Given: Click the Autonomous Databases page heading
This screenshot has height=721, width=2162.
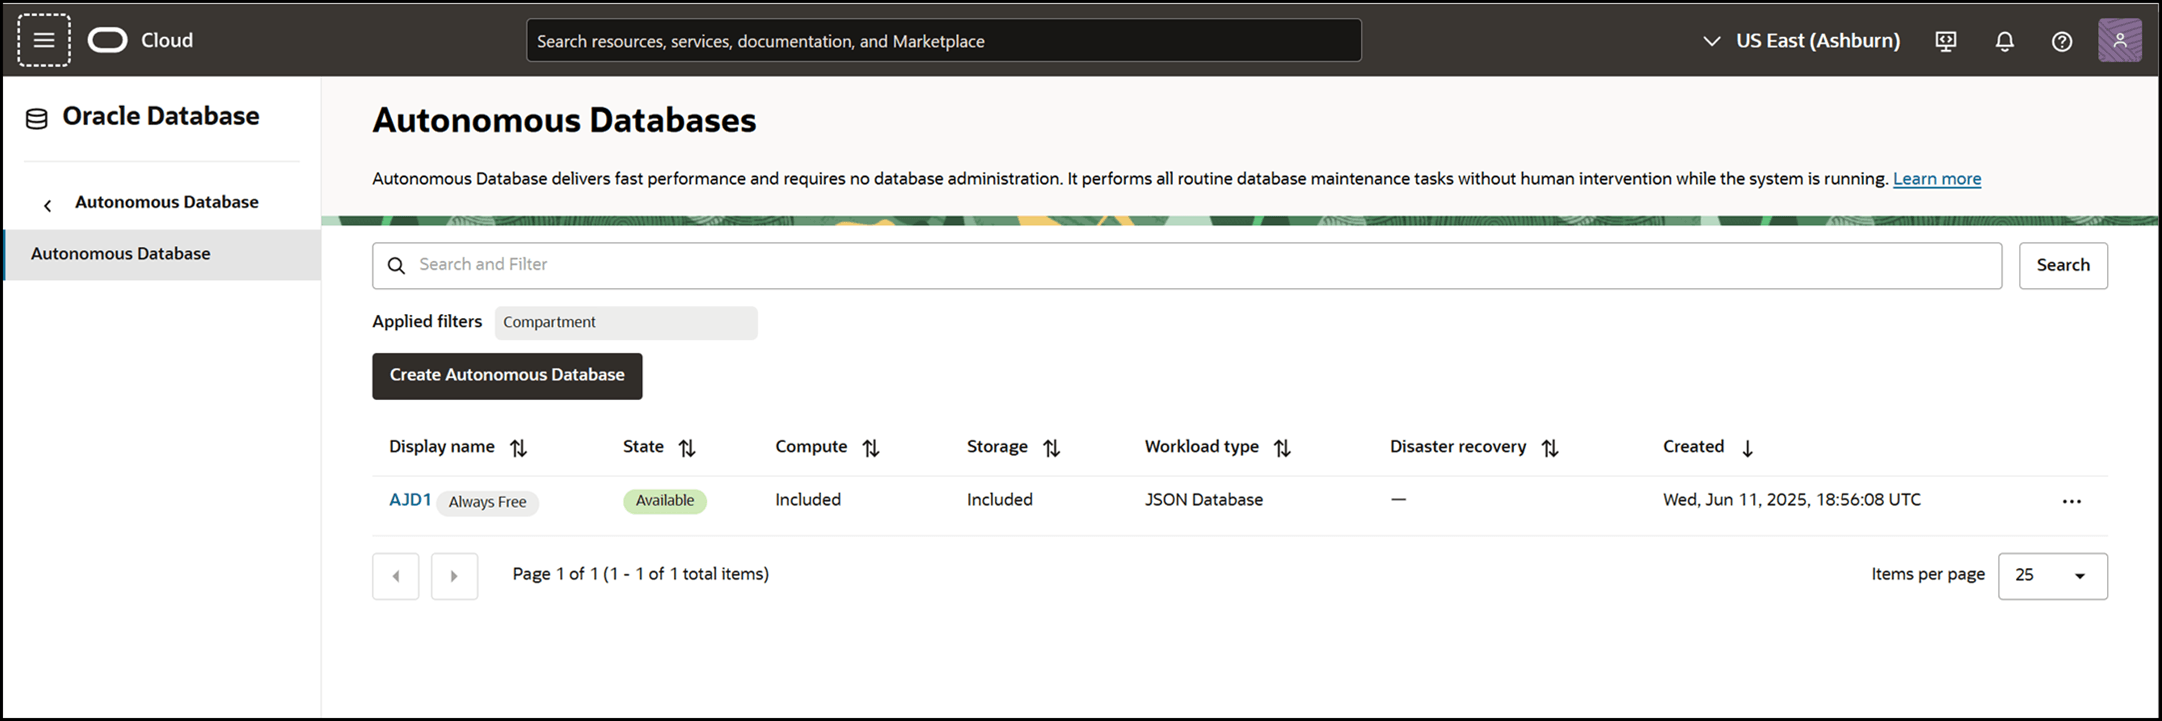Looking at the screenshot, I should point(564,121).
